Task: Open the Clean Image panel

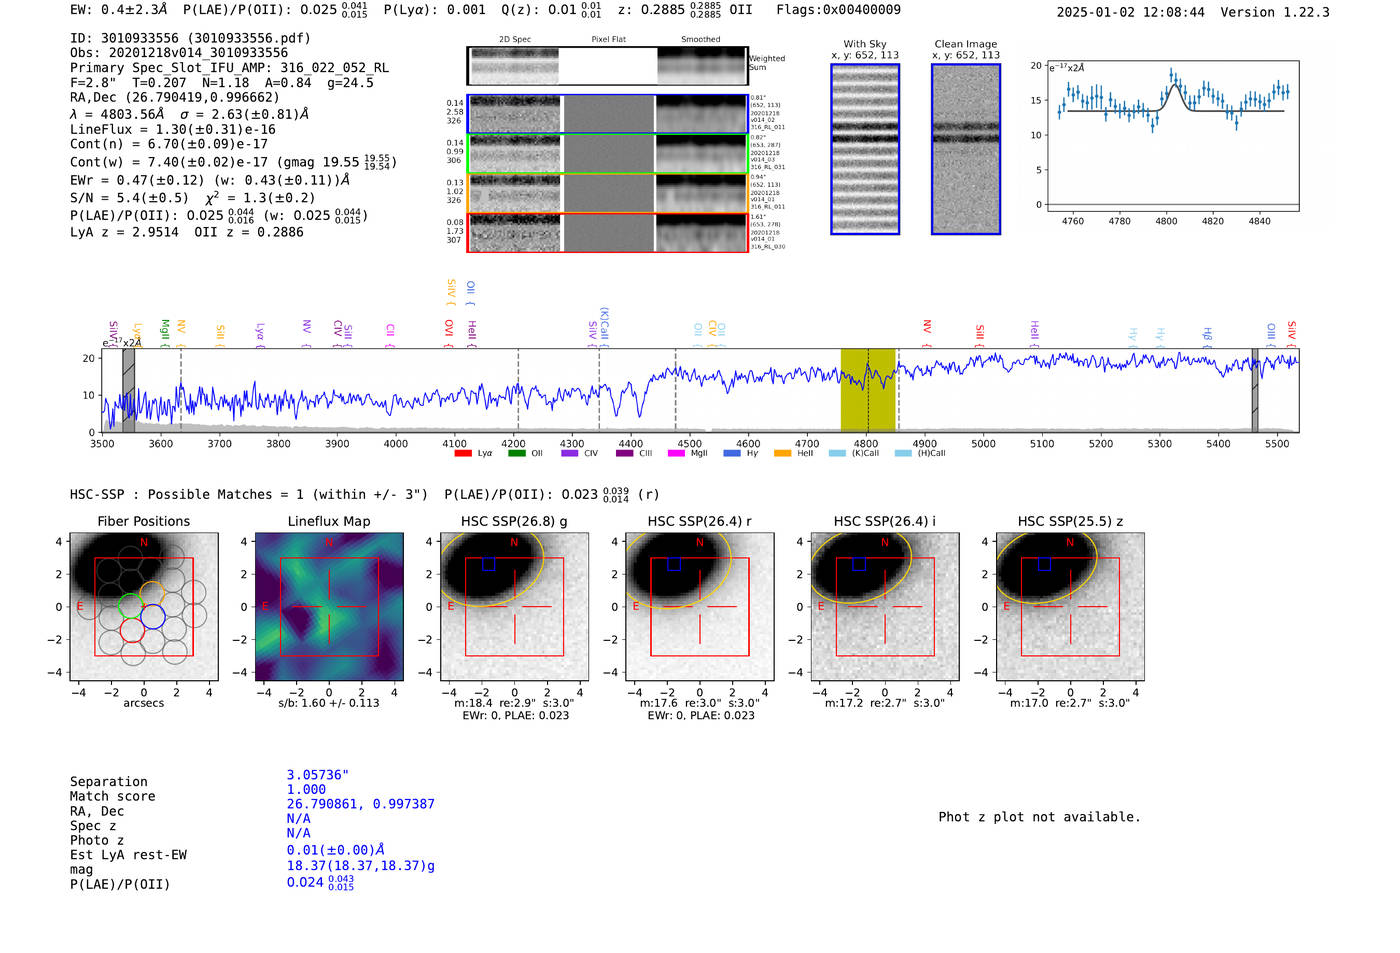Action: pyautogui.click(x=966, y=149)
